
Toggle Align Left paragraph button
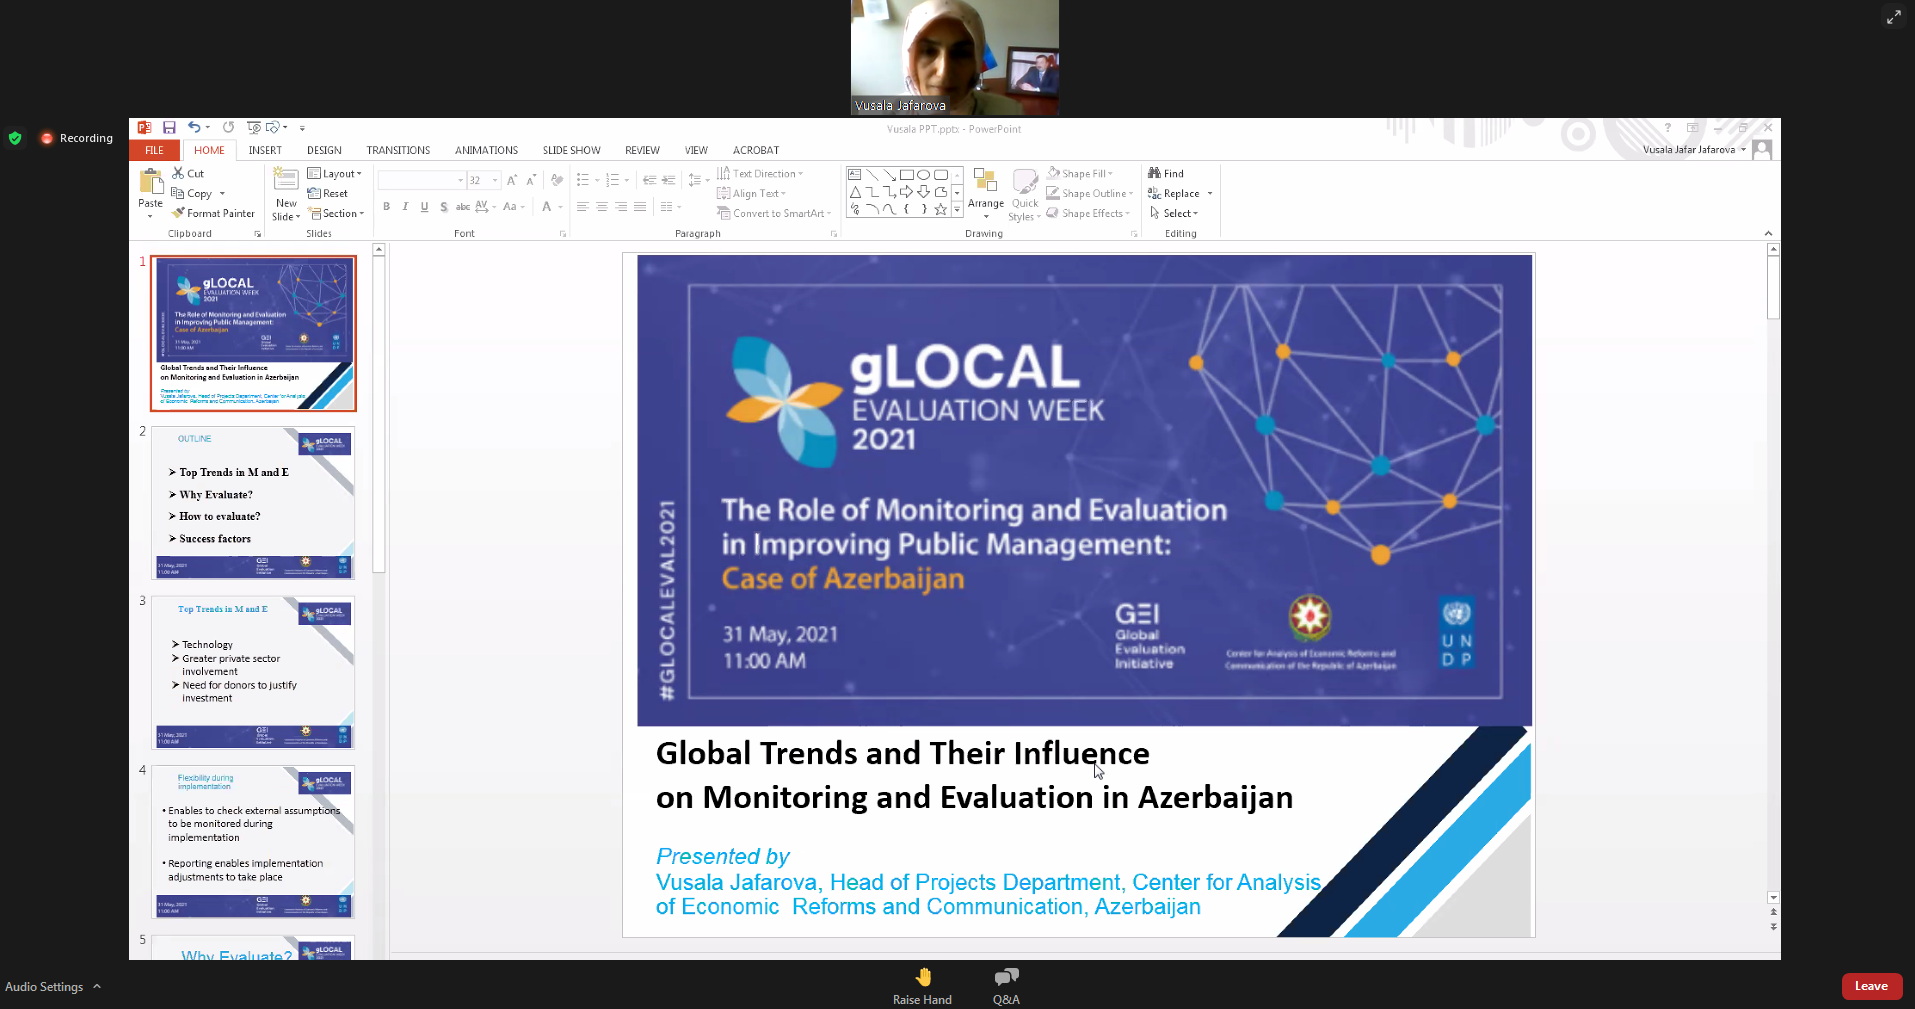click(x=583, y=207)
